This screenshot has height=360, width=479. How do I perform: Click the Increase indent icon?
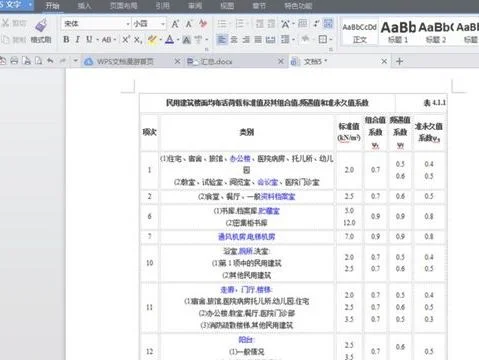point(272,24)
